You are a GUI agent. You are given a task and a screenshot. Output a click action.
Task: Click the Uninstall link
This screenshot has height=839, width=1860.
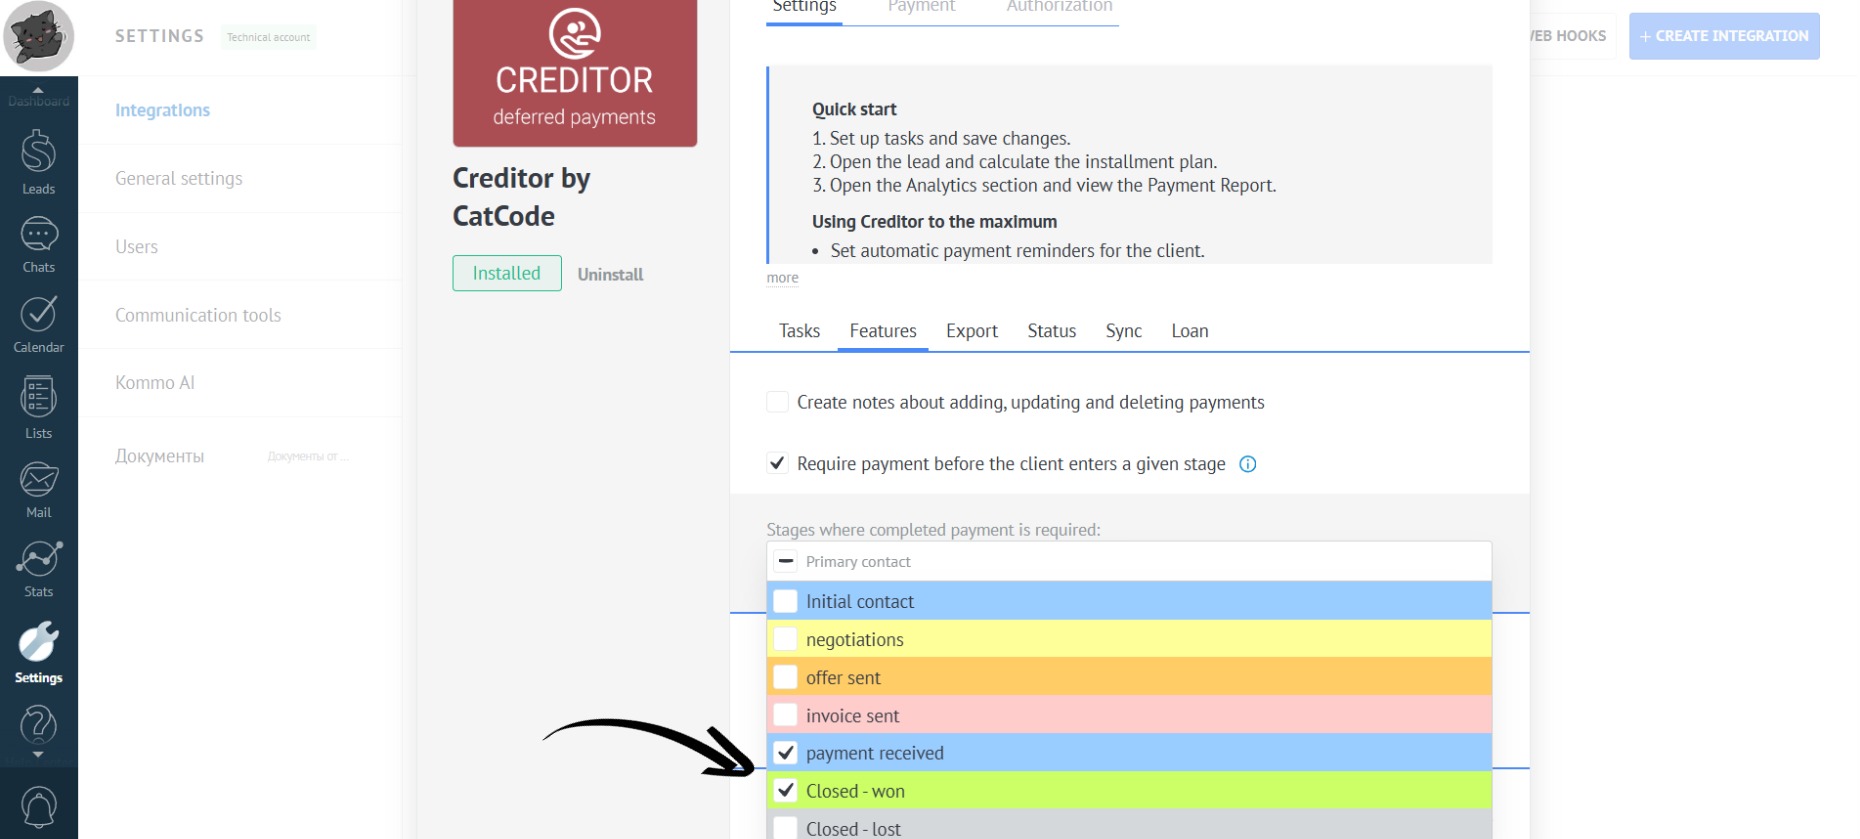tap(610, 274)
